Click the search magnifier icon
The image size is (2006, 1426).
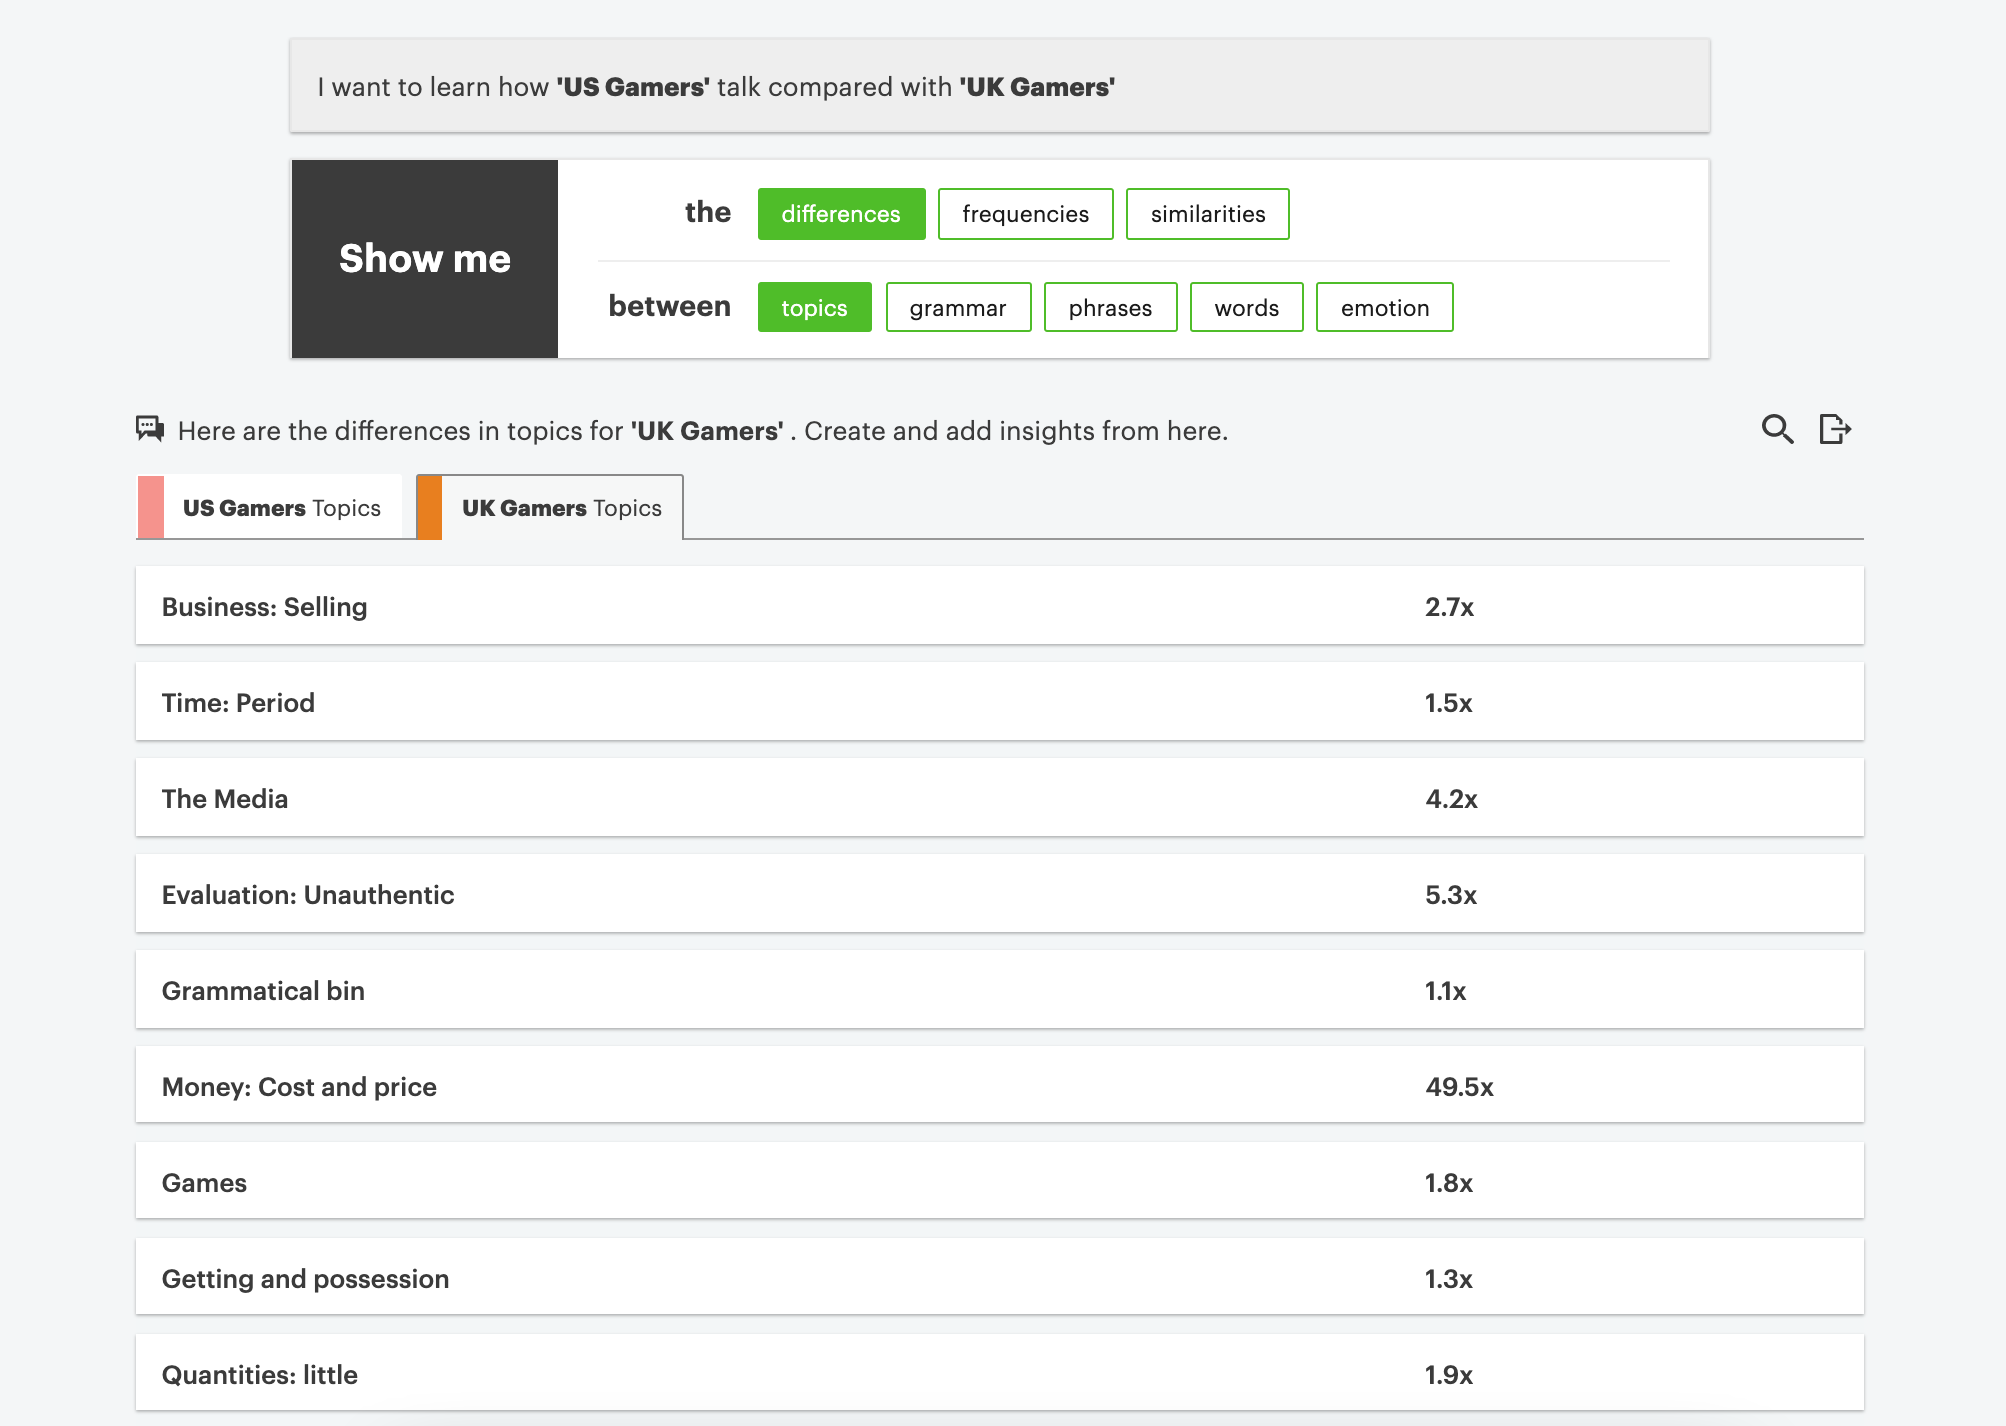pos(1777,429)
